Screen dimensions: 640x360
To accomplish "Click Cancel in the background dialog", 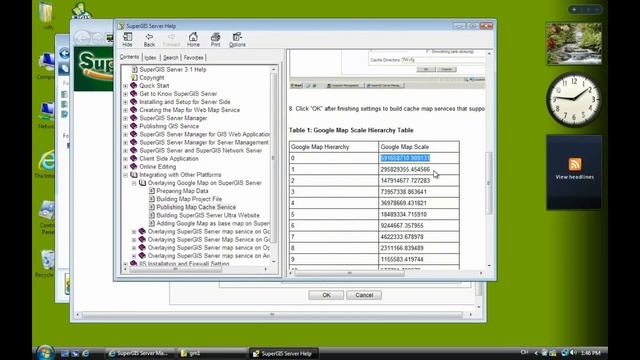I will point(364,295).
